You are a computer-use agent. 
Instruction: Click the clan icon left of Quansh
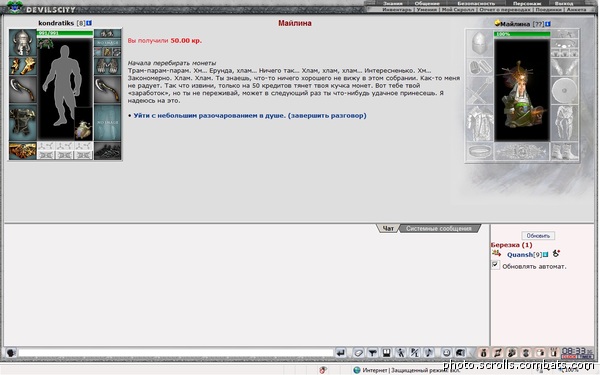[x=496, y=253]
